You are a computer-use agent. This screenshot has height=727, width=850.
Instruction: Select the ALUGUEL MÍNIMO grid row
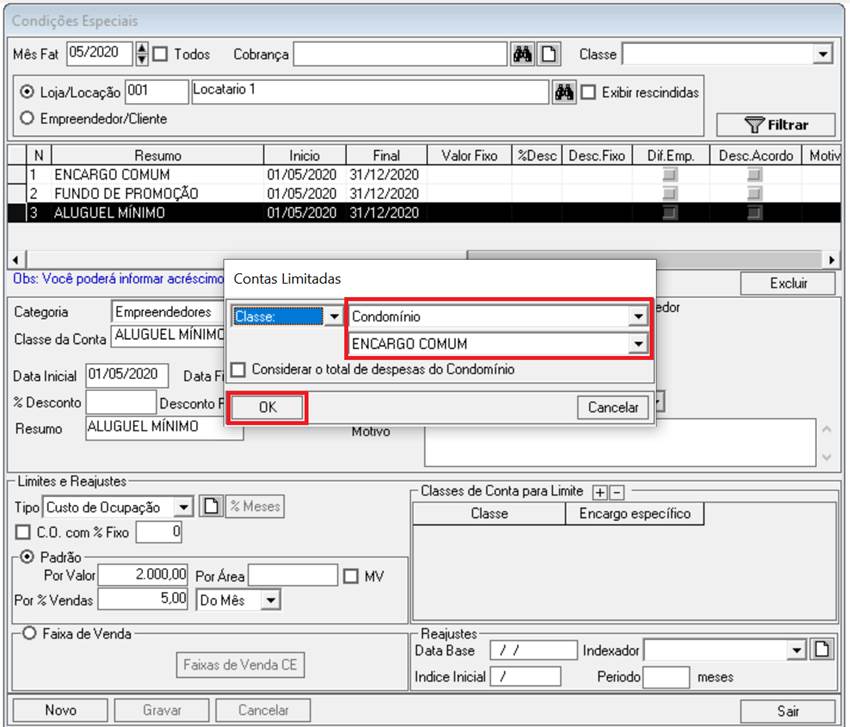pyautogui.click(x=424, y=213)
